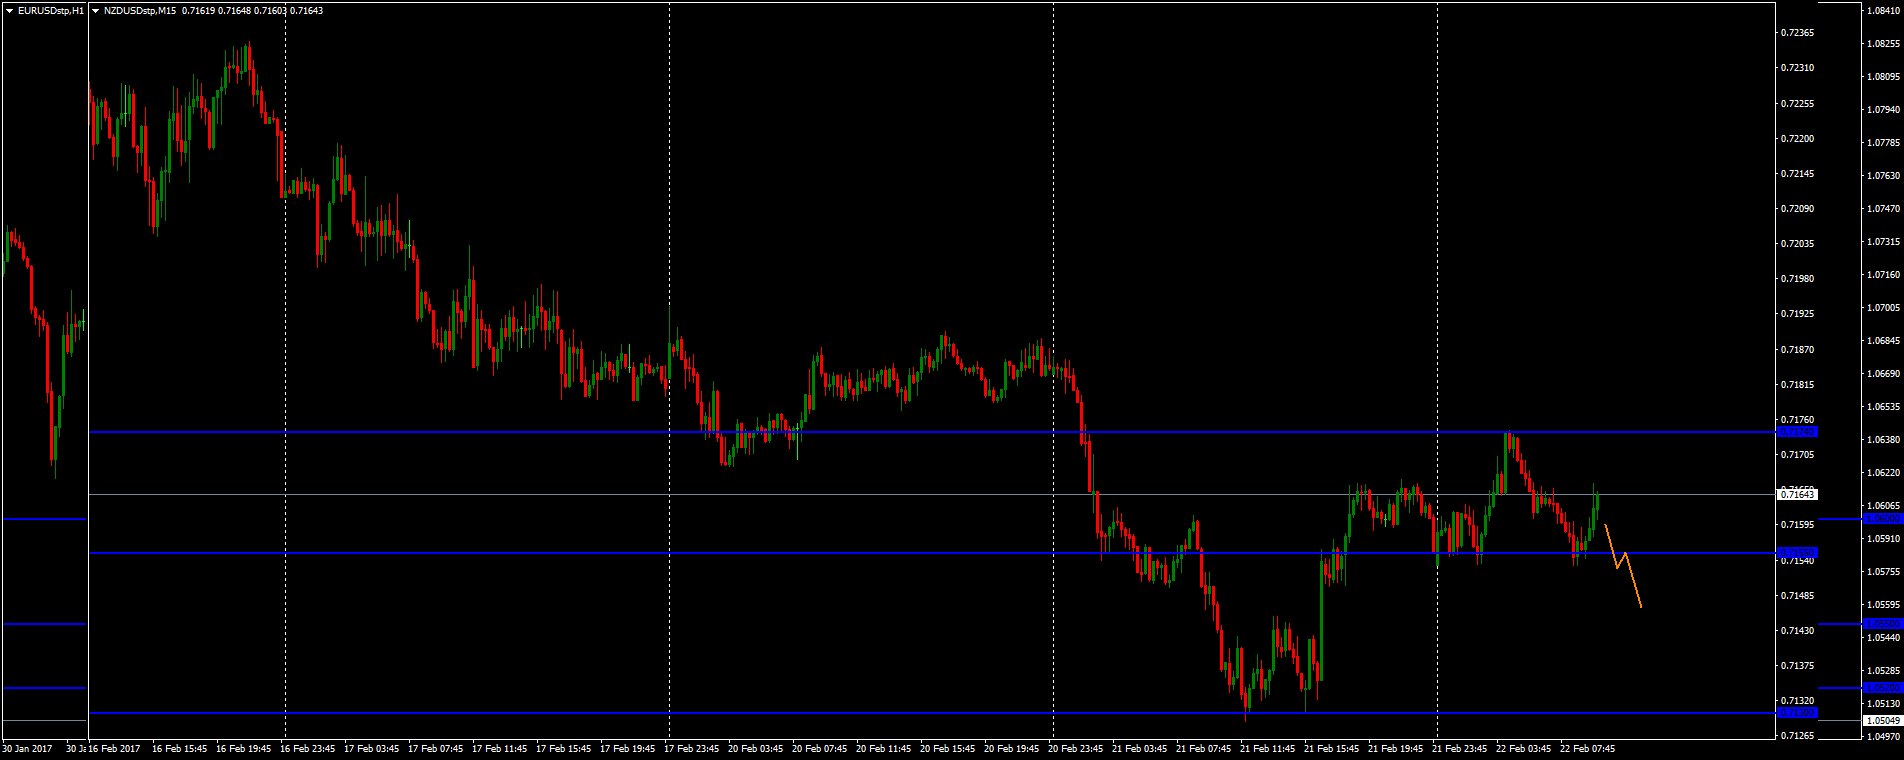Select the blue horizontal line at 0.71550
The width and height of the screenshot is (1904, 760).
tap(930, 553)
